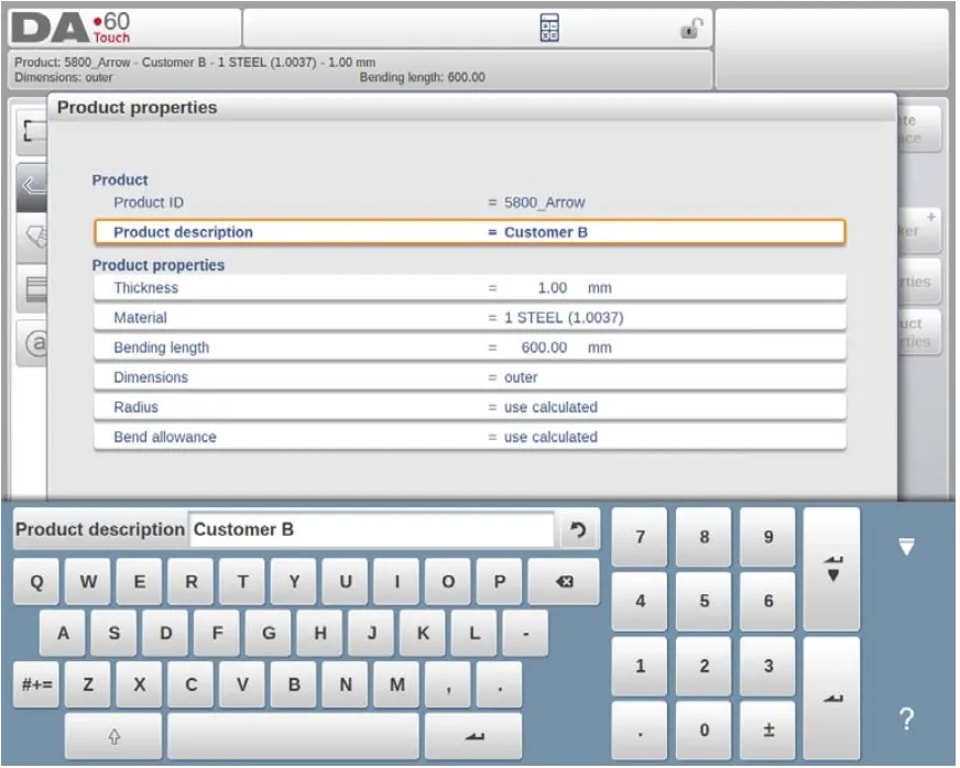The image size is (960, 768).
Task: Tap the S key
Action: [114, 633]
